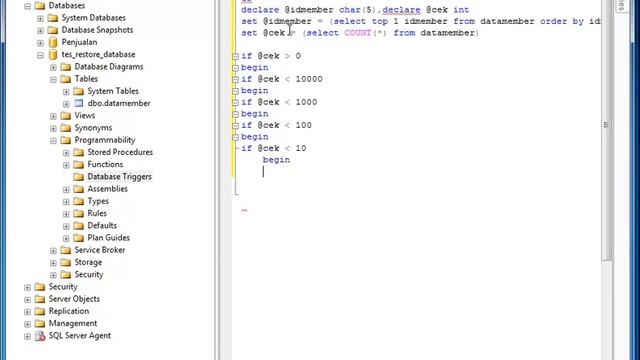Screen dimensions: 640x360
Task: Expand the Management node
Action: pos(27,324)
